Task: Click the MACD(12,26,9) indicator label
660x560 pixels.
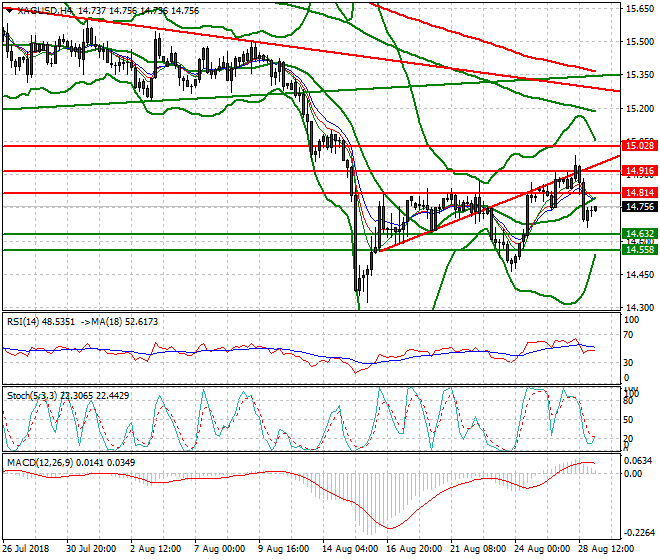Action: (x=40, y=463)
